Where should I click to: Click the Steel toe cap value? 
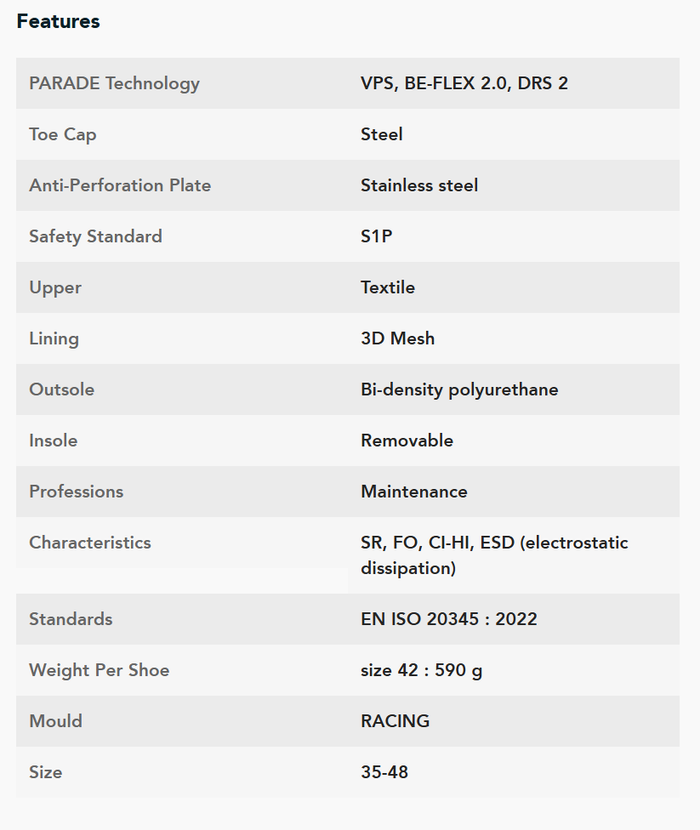point(382,134)
